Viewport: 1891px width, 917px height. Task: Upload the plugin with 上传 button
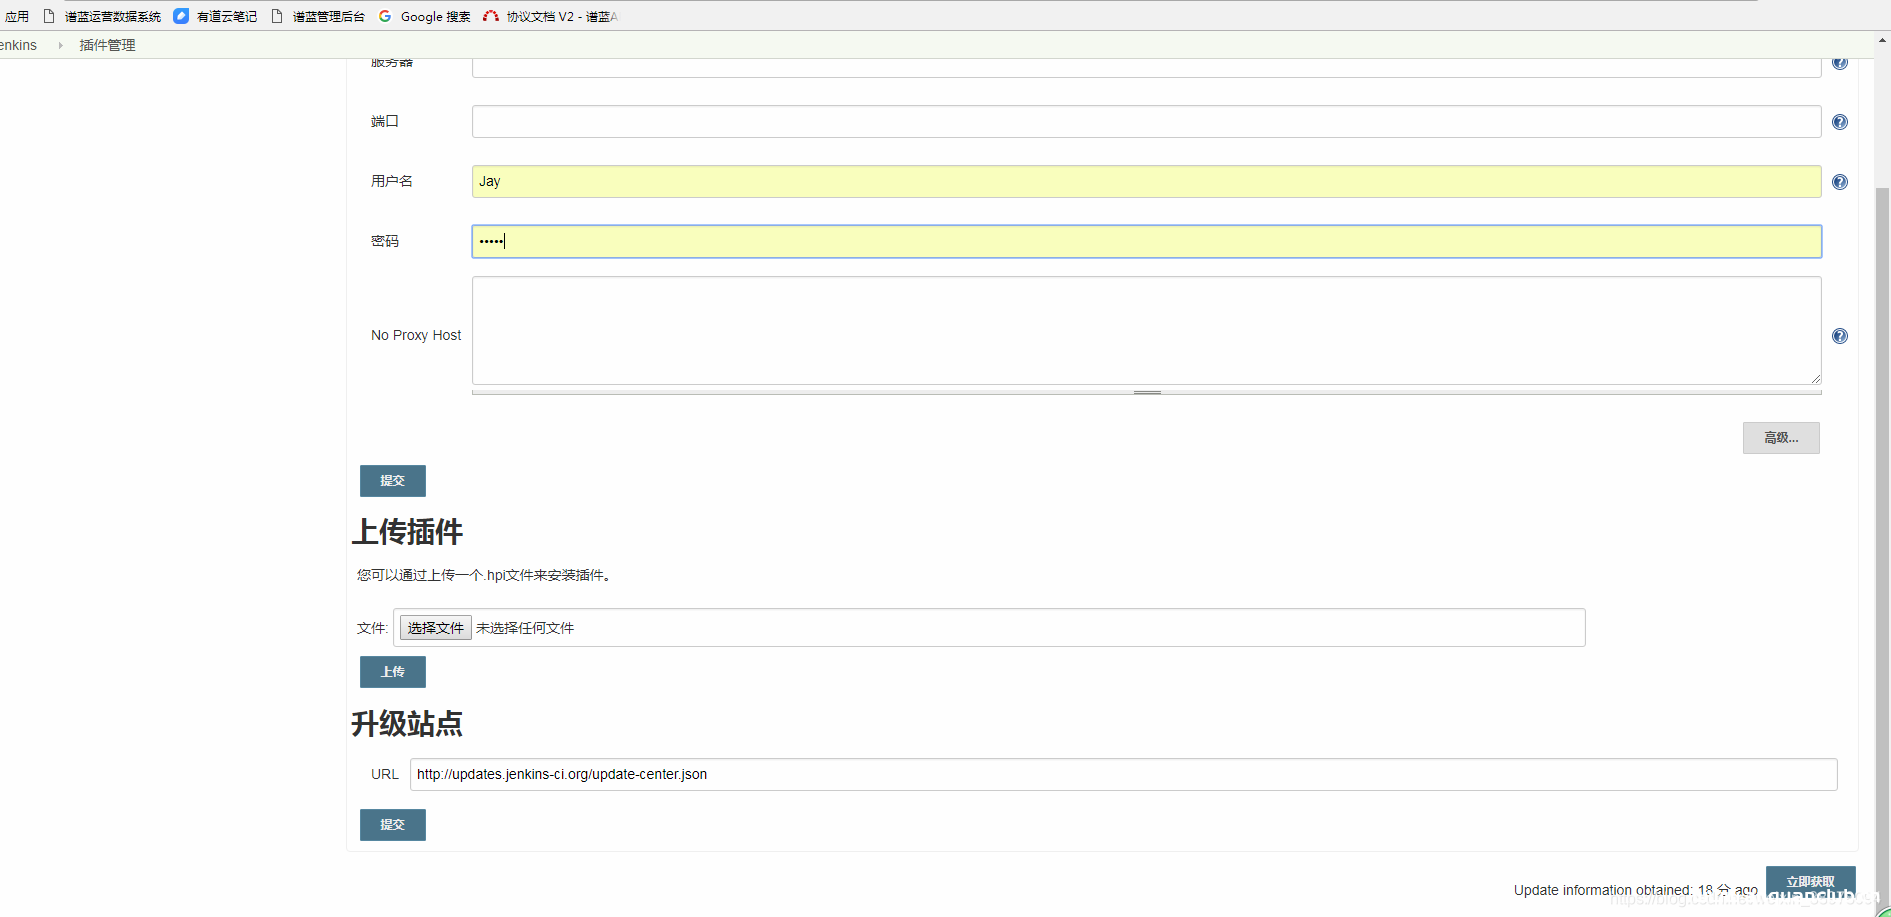(392, 671)
